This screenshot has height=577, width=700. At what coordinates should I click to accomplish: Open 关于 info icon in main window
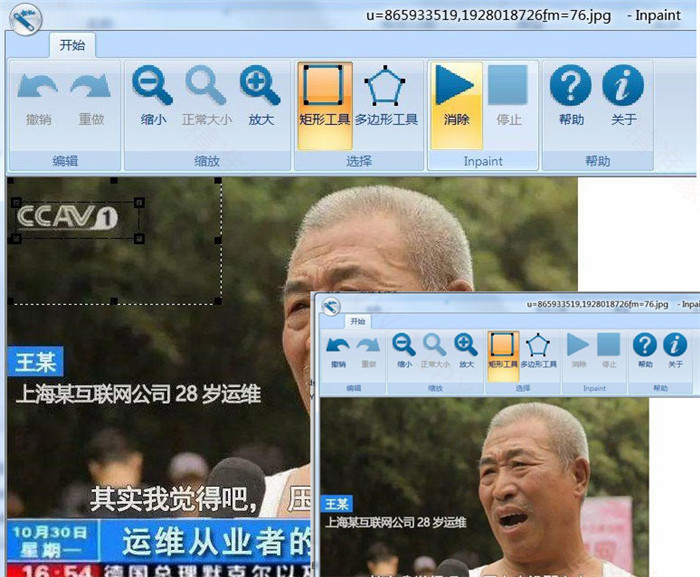(x=623, y=96)
